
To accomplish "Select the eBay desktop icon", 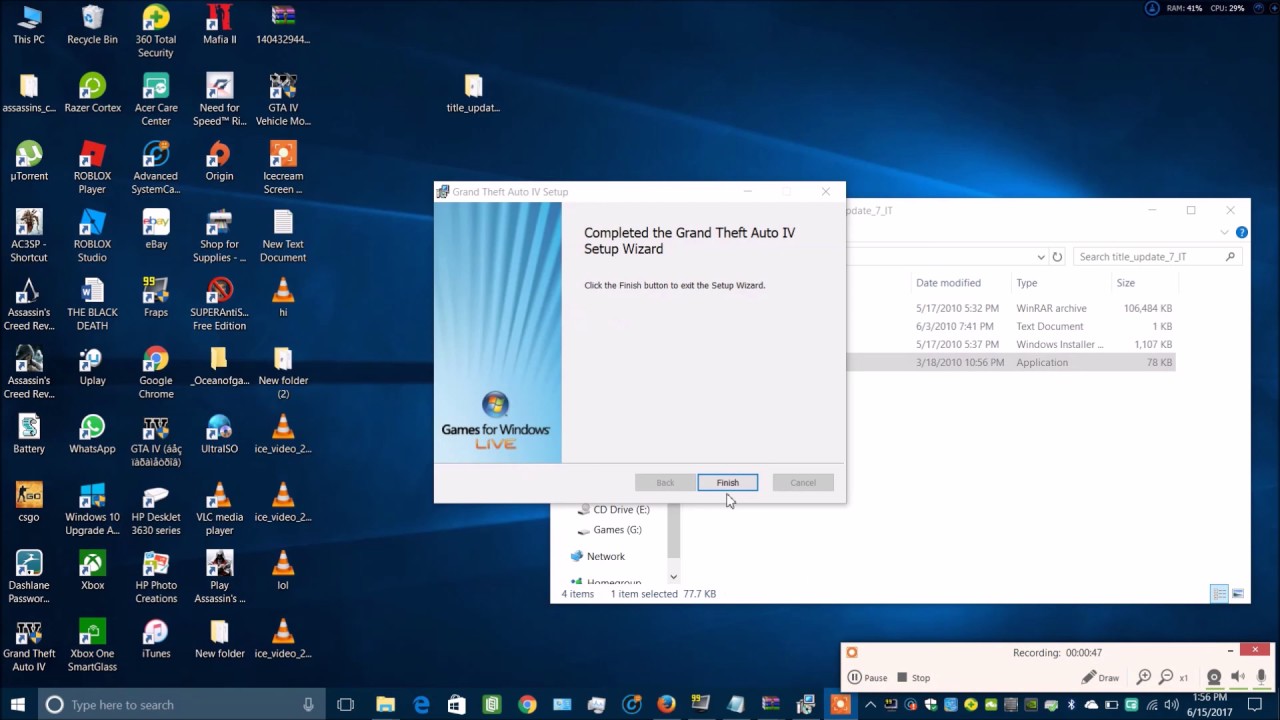I will [156, 229].
